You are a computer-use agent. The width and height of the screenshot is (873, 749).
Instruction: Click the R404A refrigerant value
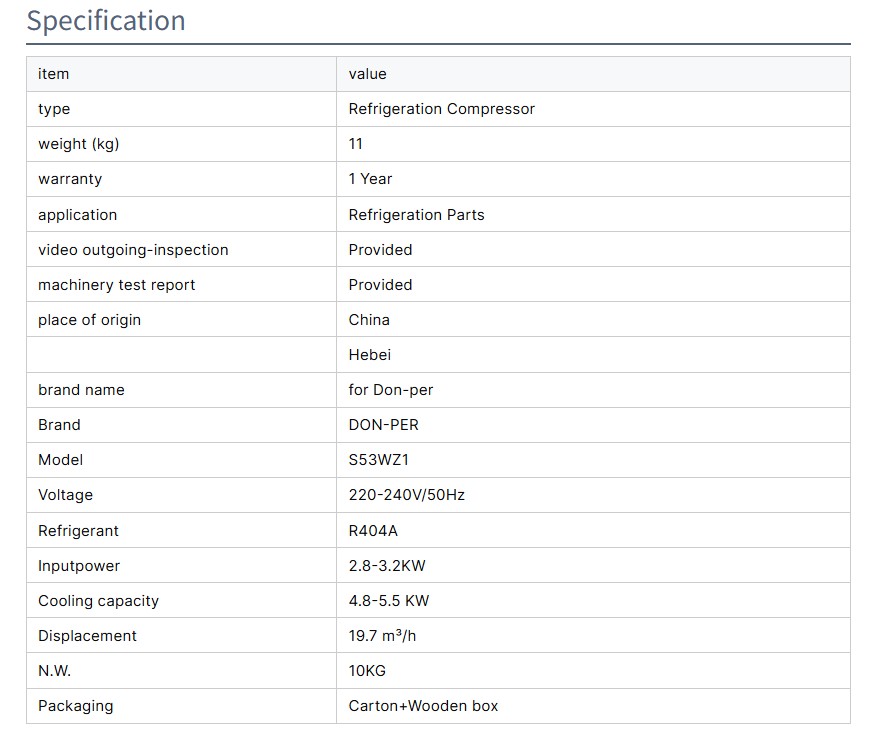point(373,531)
